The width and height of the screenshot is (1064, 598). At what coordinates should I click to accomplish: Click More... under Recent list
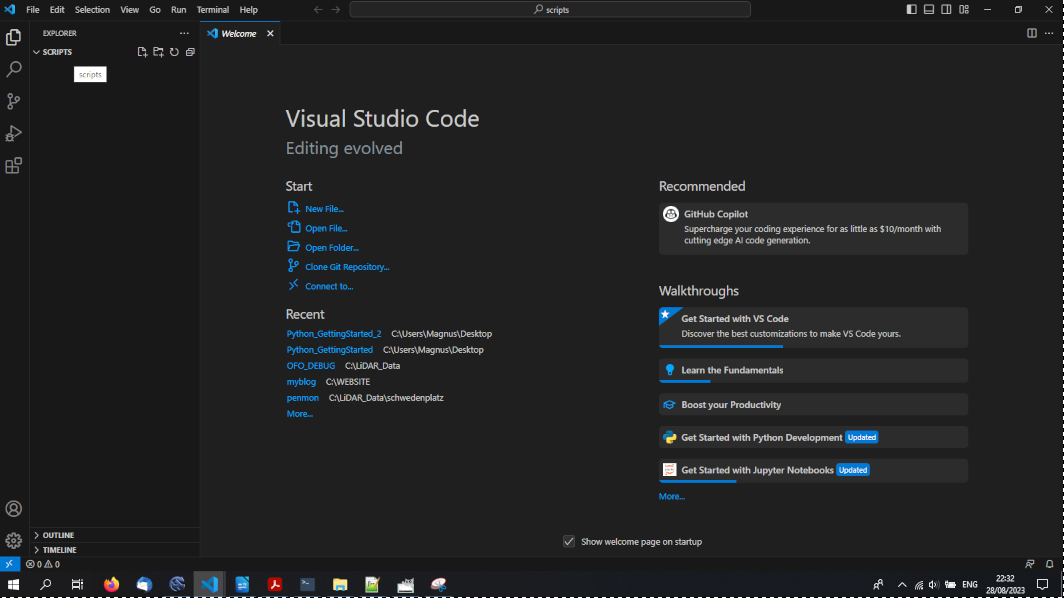tap(299, 414)
